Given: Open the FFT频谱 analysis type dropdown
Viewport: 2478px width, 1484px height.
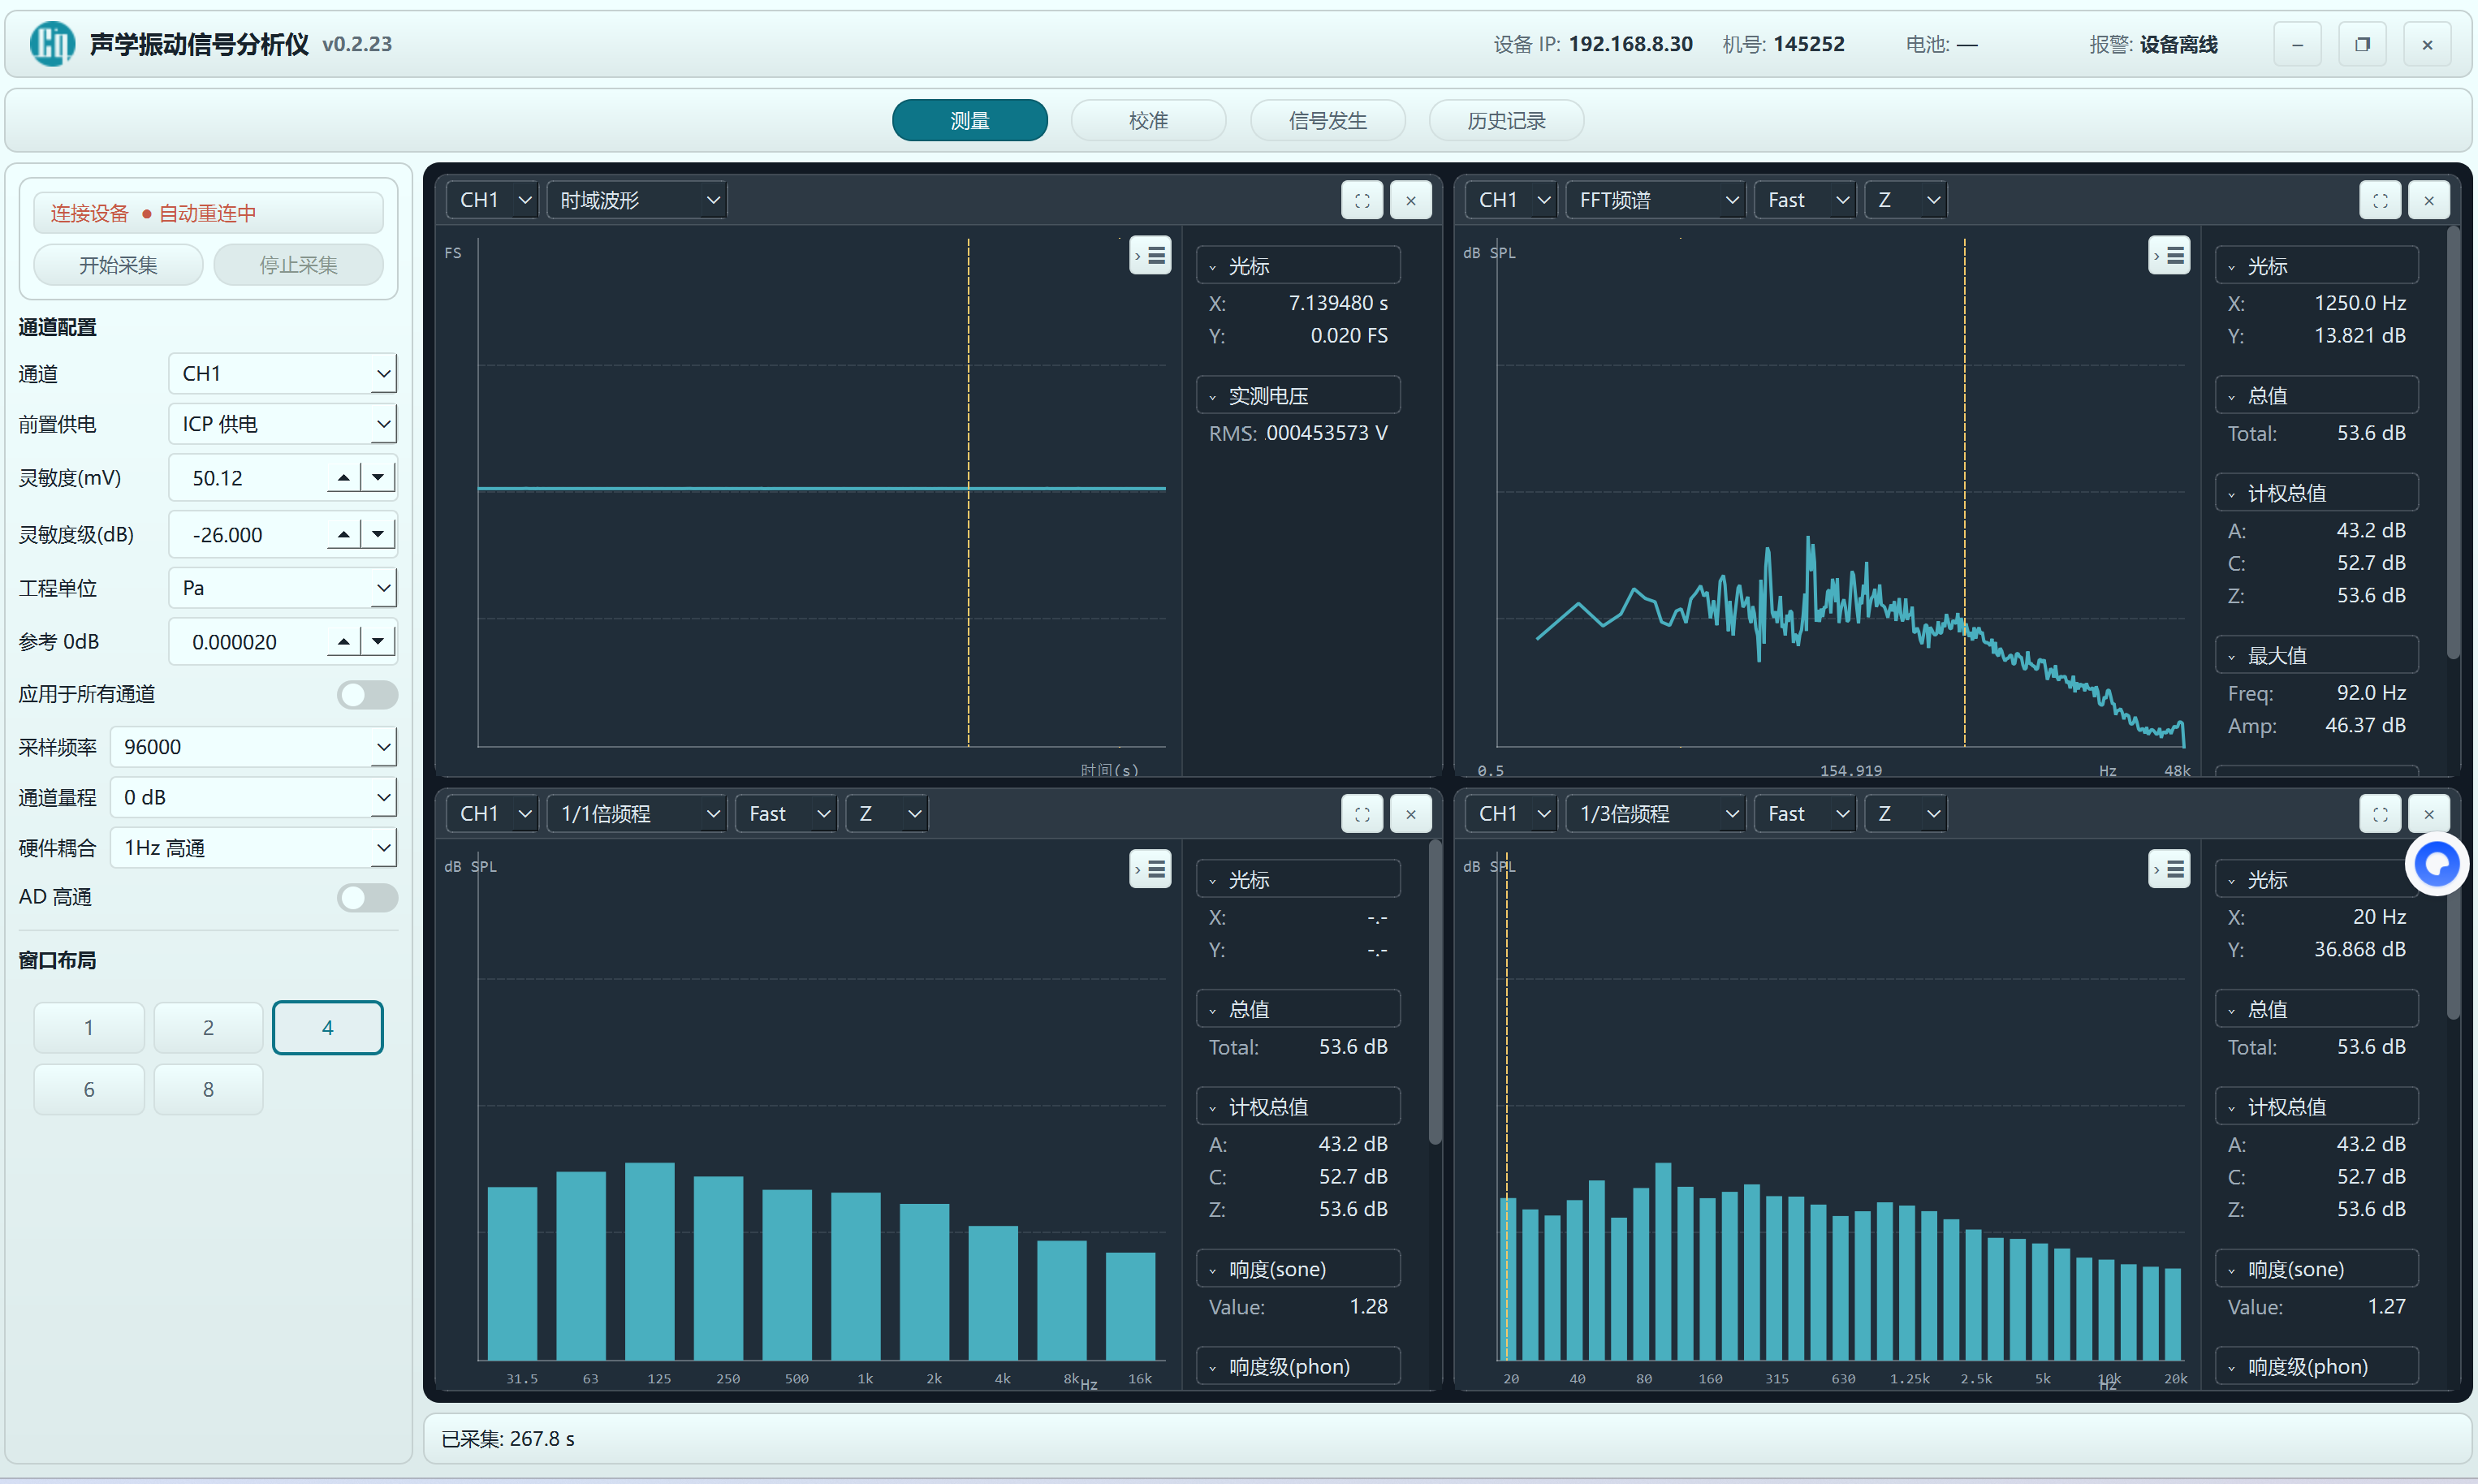Looking at the screenshot, I should tap(1655, 200).
